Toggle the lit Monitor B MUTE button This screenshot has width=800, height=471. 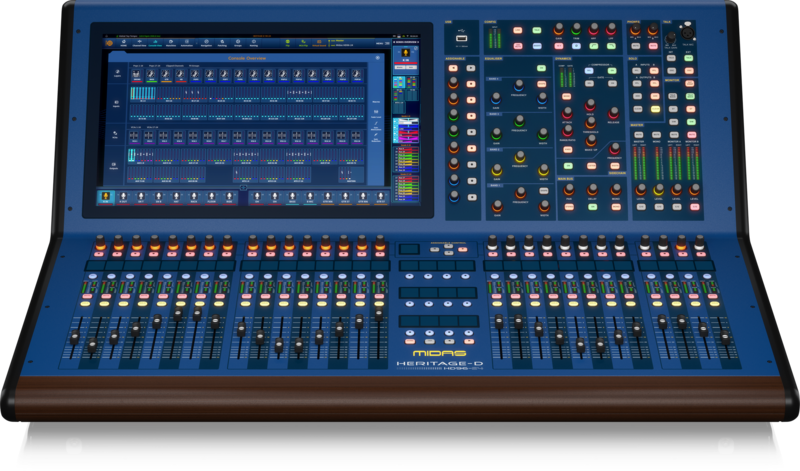point(691,135)
